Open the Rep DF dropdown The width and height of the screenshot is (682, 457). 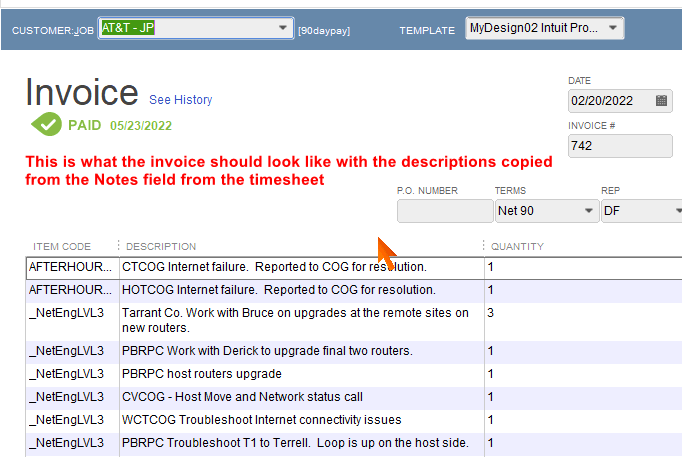(678, 211)
